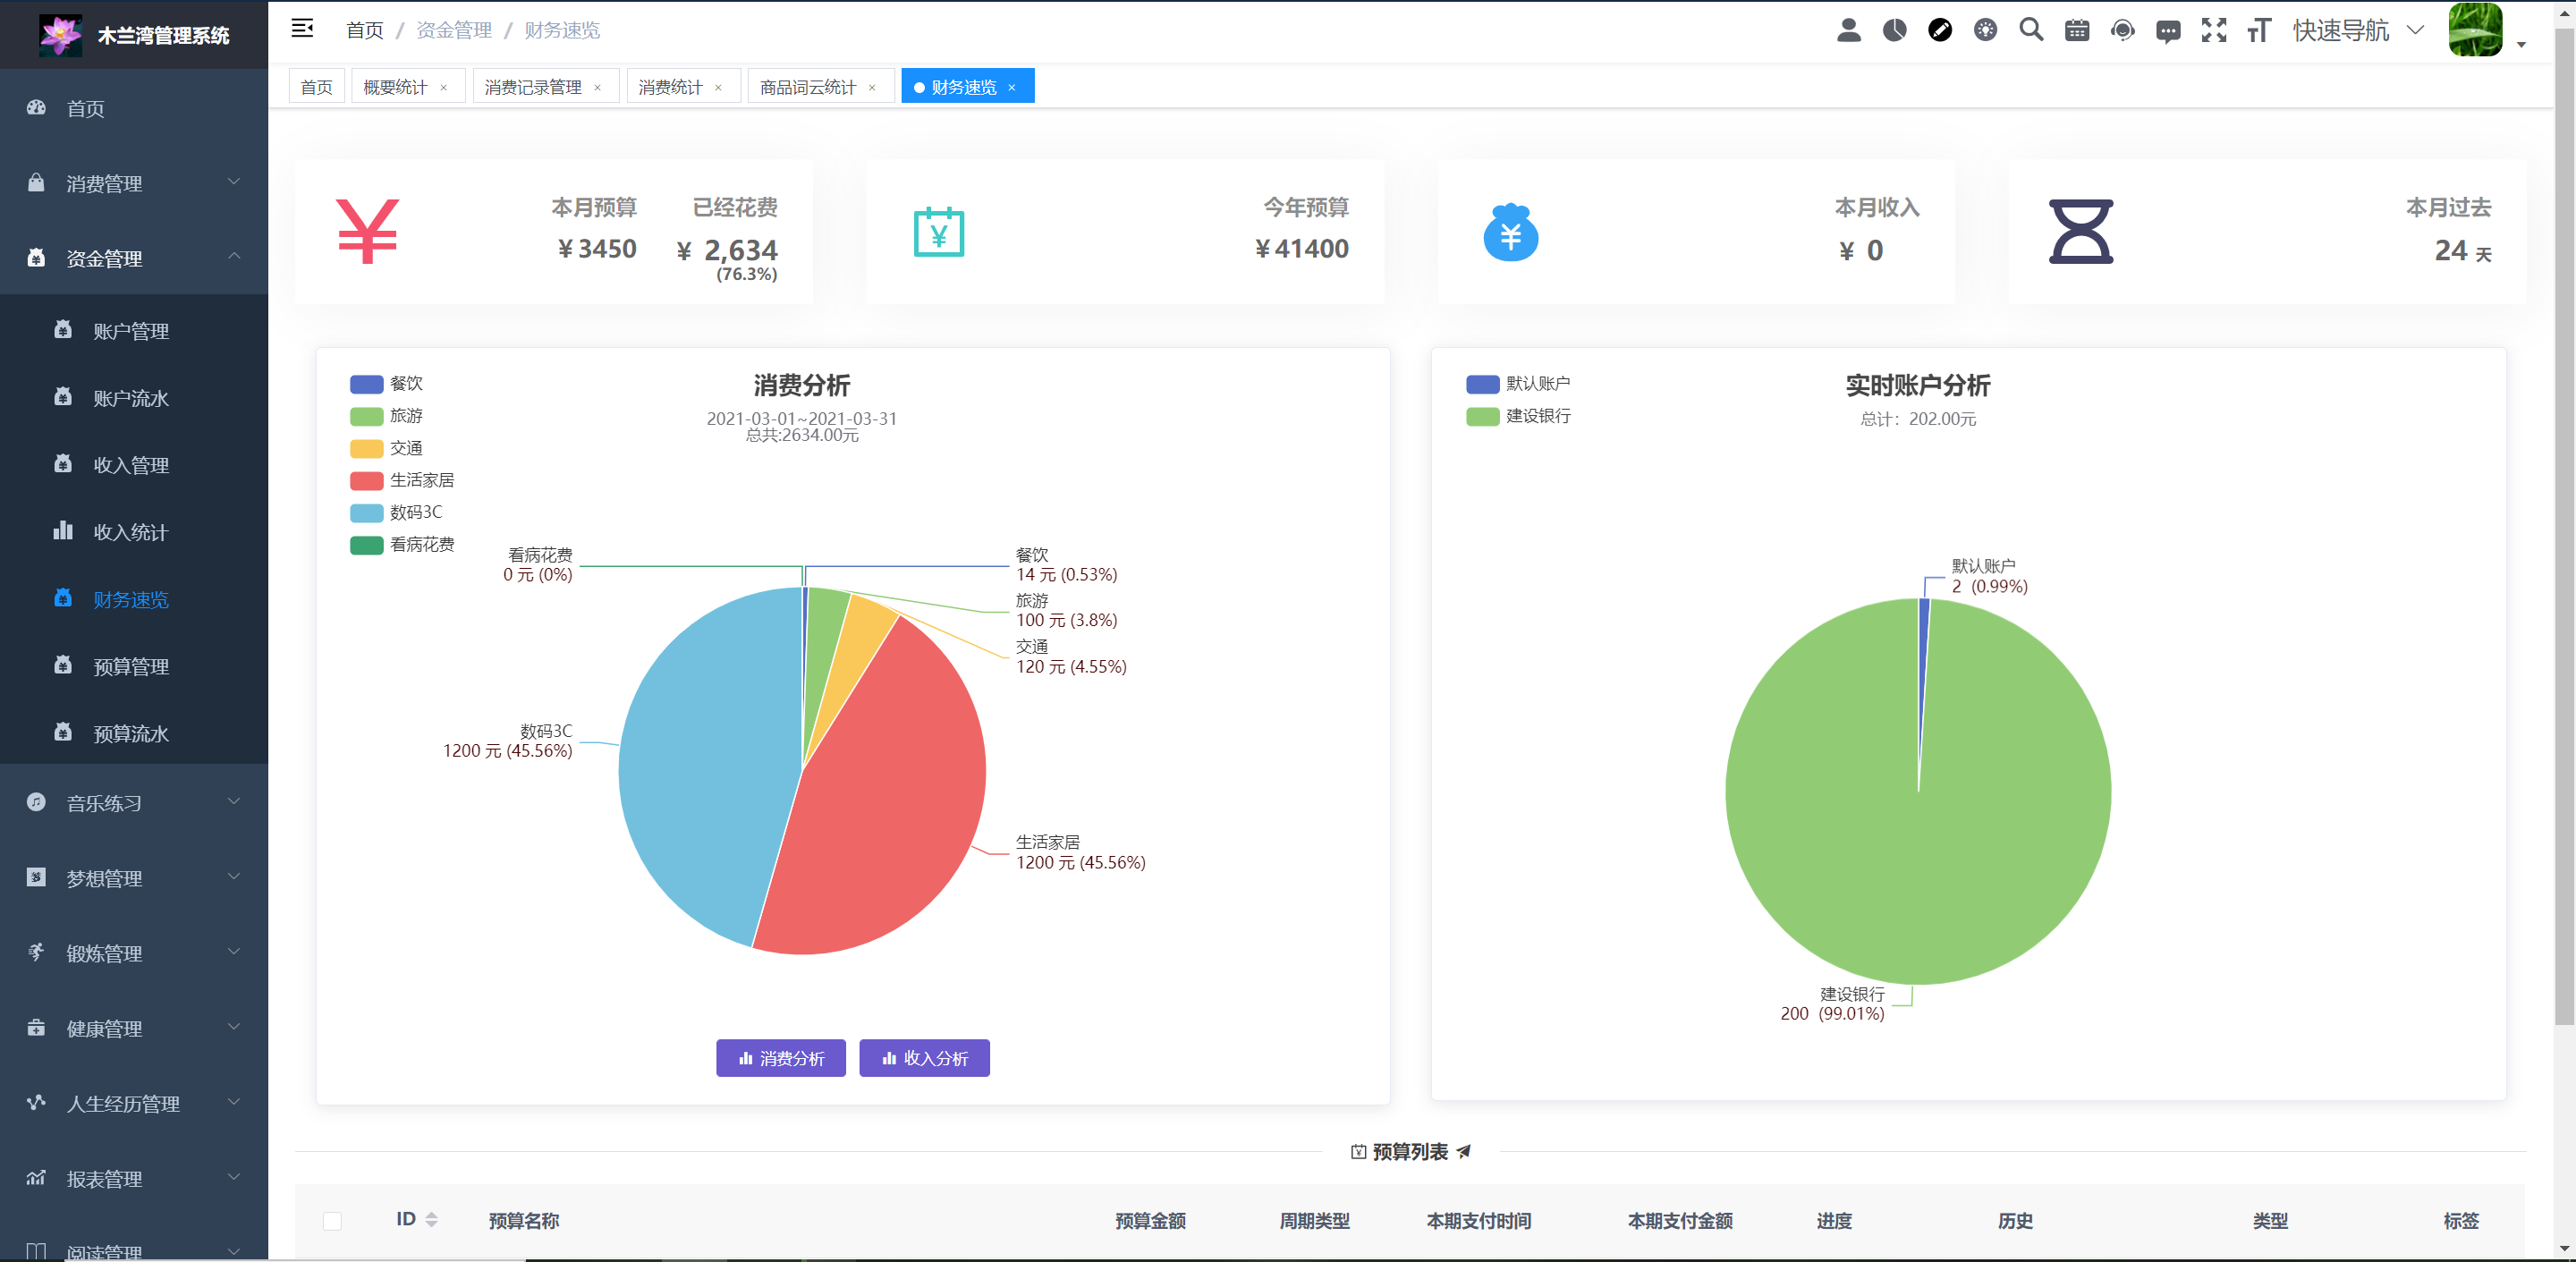2576x1262 pixels.
Task: Toggle fullscreen mode icon
Action: [2214, 30]
